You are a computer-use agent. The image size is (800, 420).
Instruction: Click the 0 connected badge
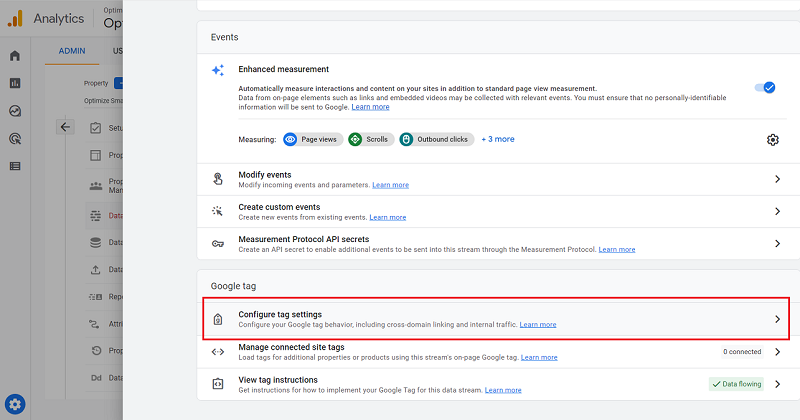[x=742, y=352]
